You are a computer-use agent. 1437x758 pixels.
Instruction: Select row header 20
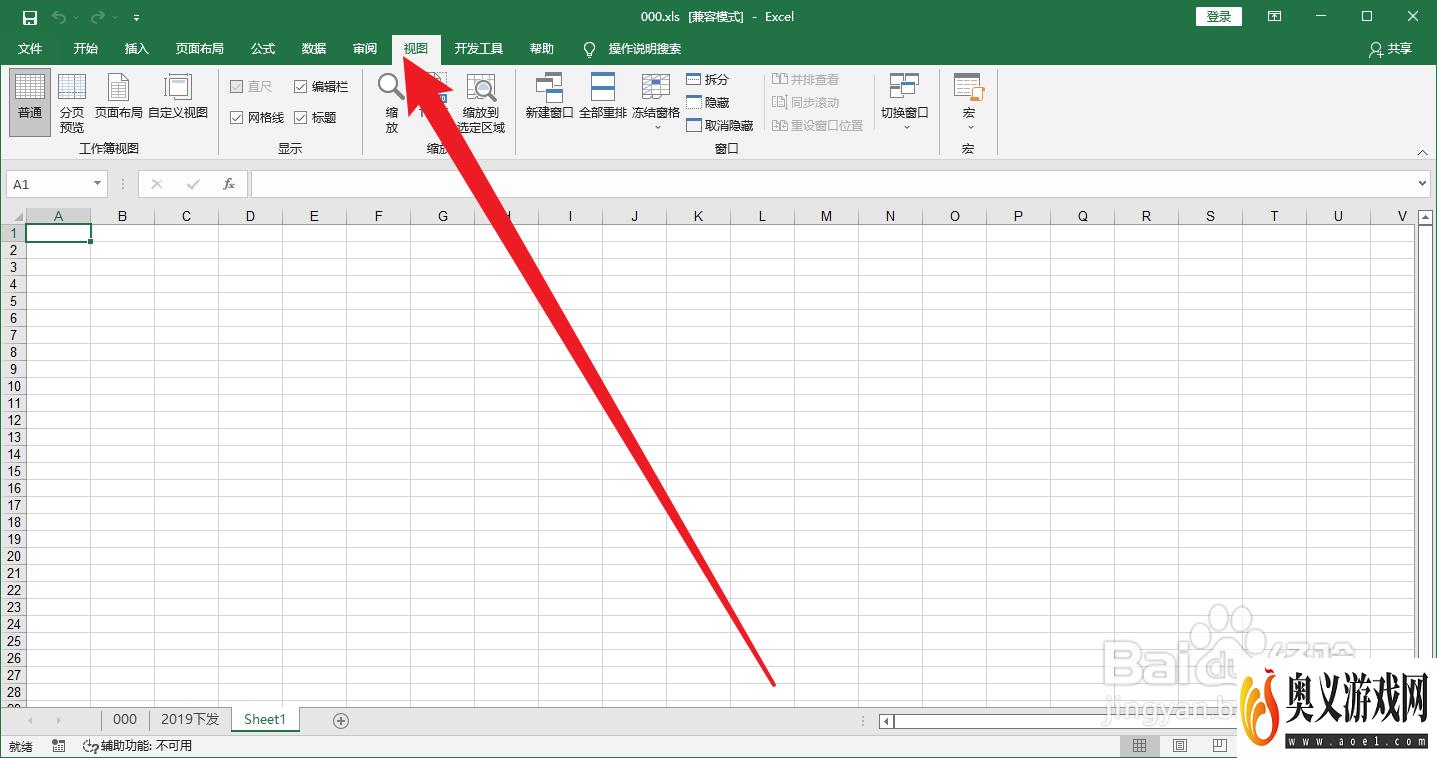(13, 556)
